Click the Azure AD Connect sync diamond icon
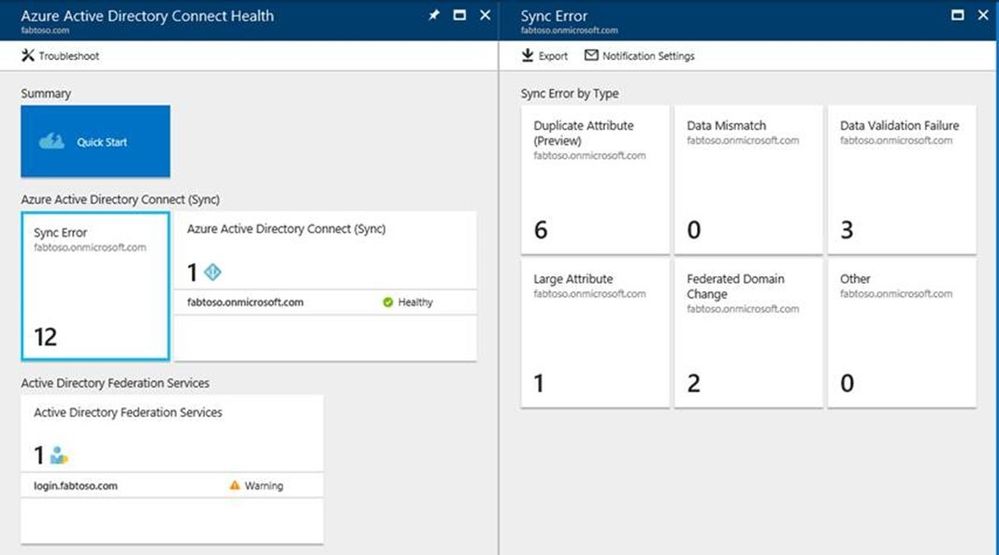This screenshot has height=555, width=999. click(x=212, y=273)
